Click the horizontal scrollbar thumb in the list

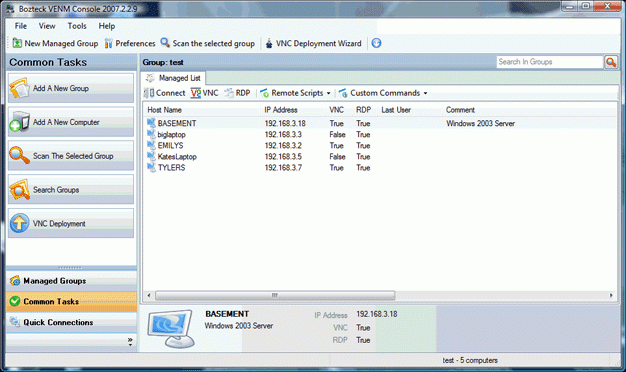tap(275, 295)
